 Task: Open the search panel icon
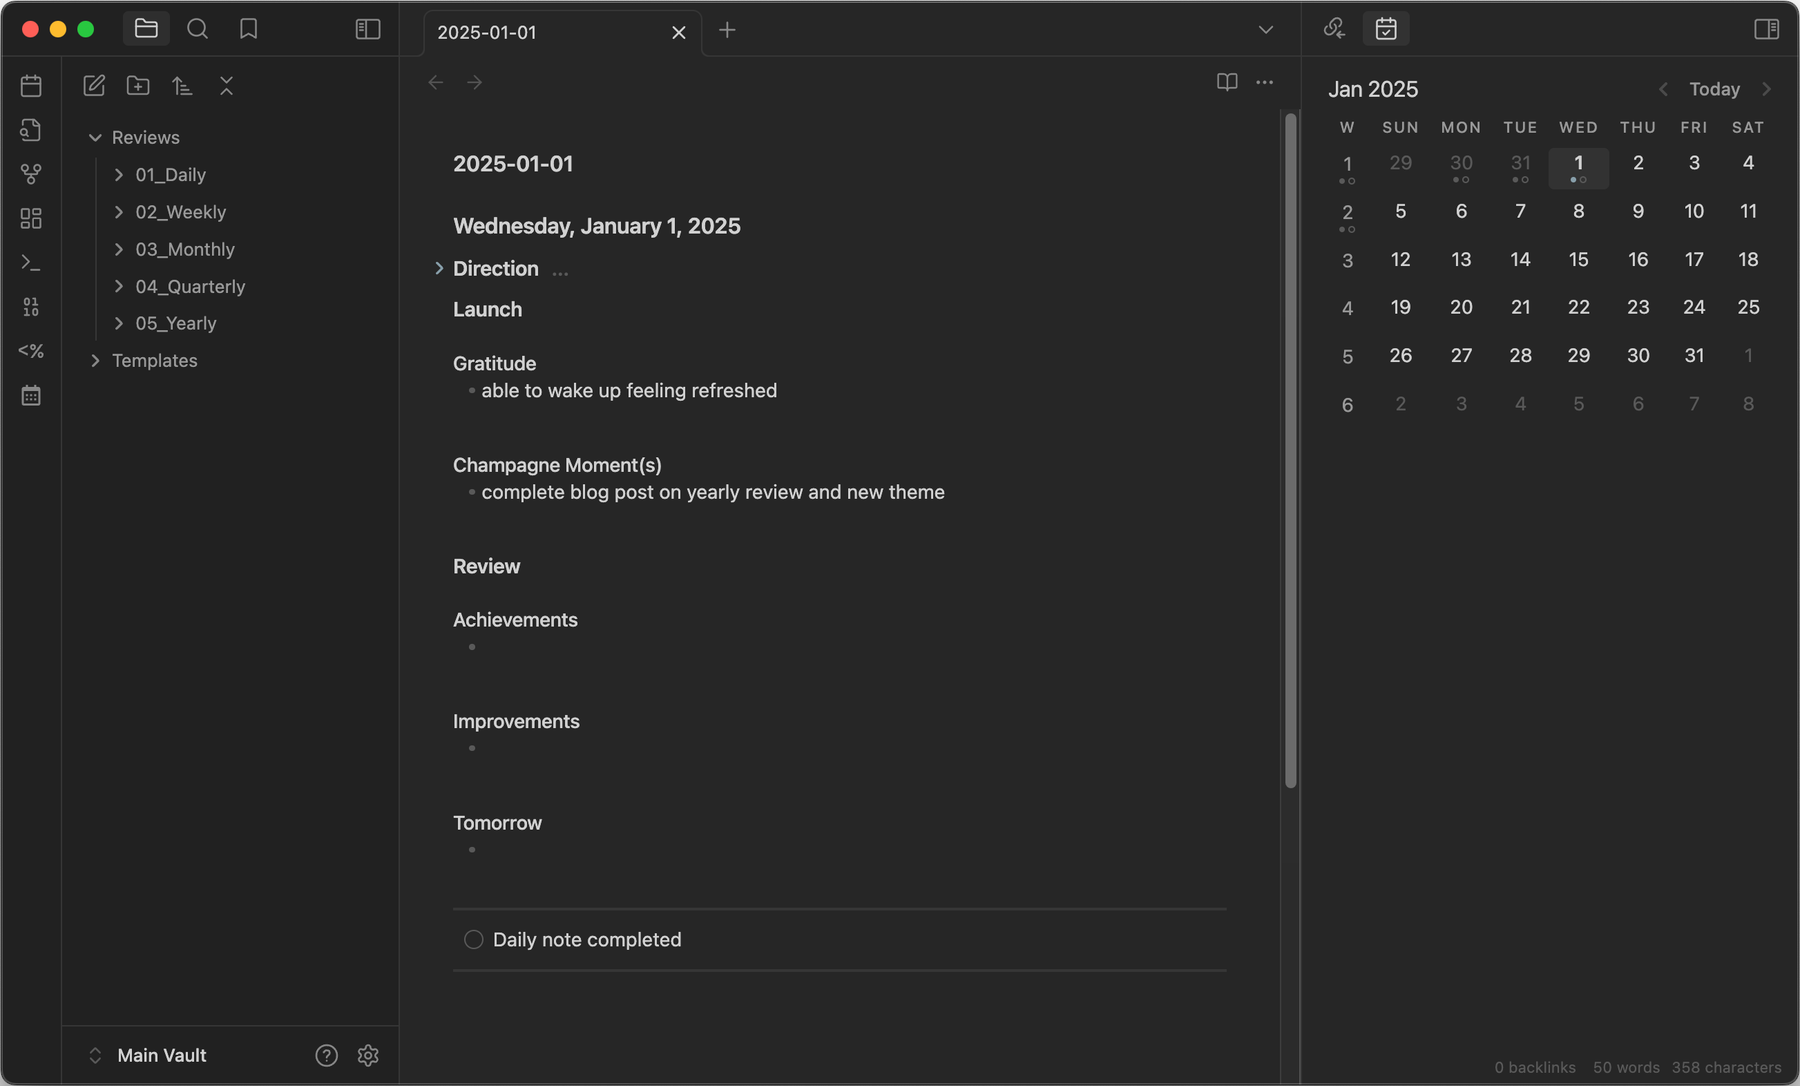[197, 29]
